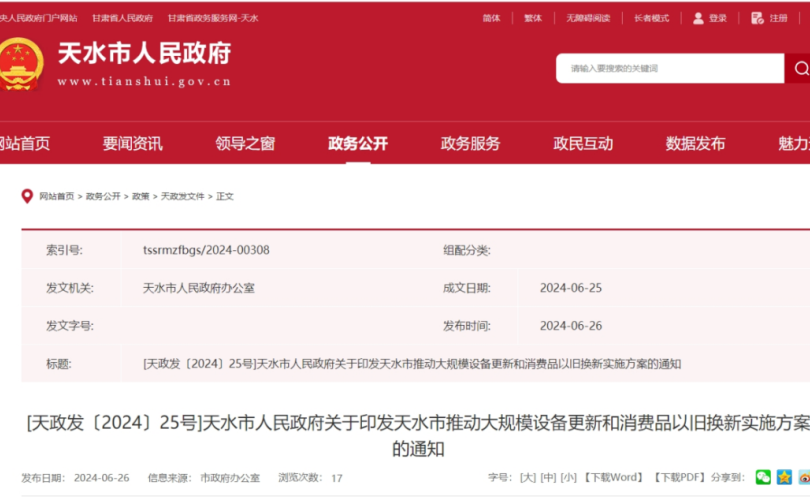Switch to 繁体 traditional Chinese
The width and height of the screenshot is (810, 500).
pos(533,18)
